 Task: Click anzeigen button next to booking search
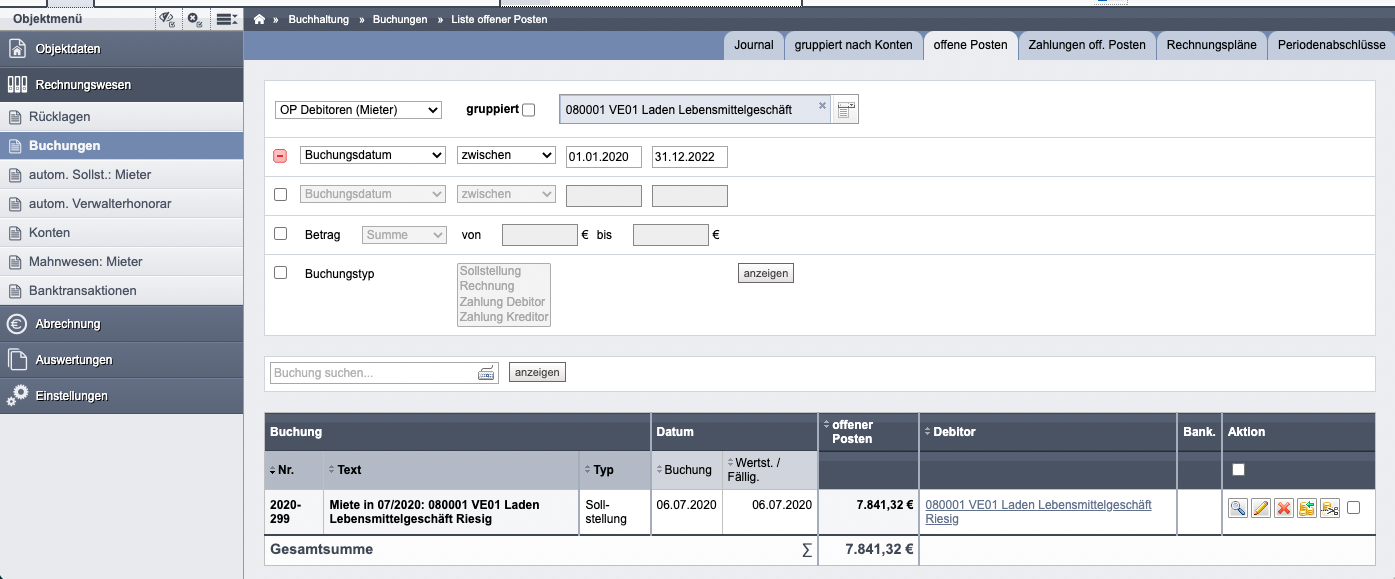(537, 372)
